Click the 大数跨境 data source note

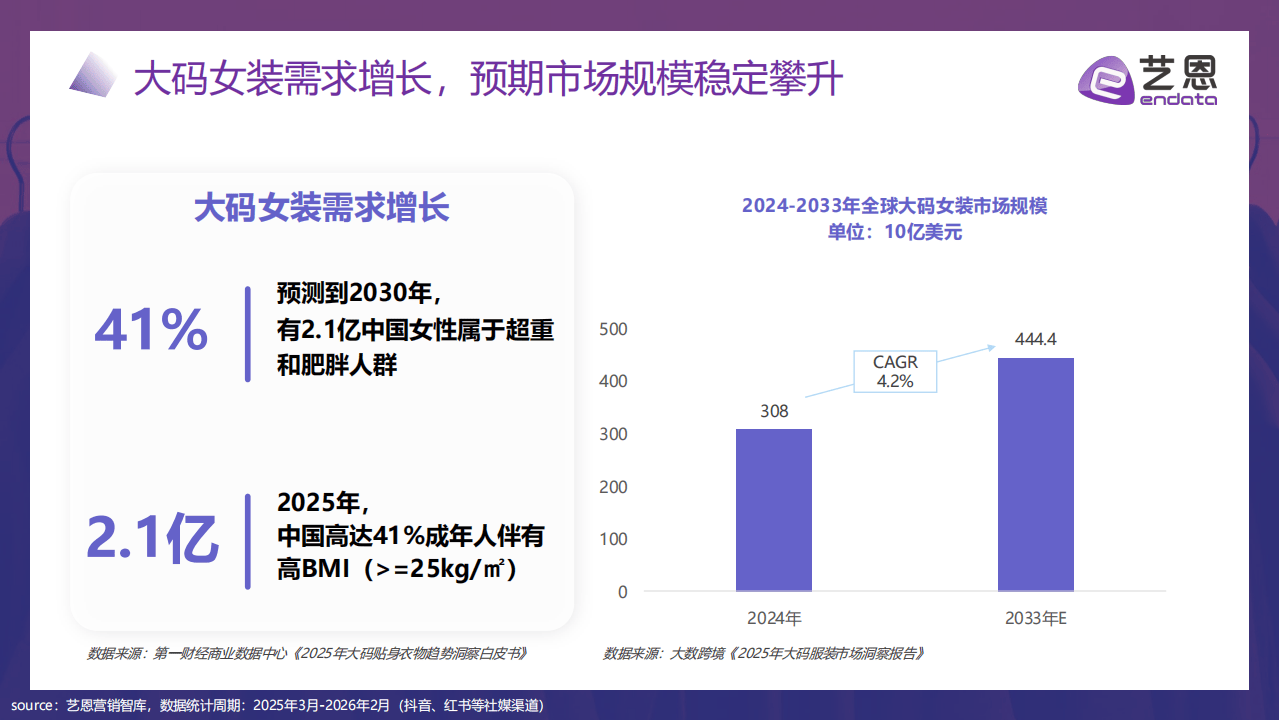(x=763, y=654)
